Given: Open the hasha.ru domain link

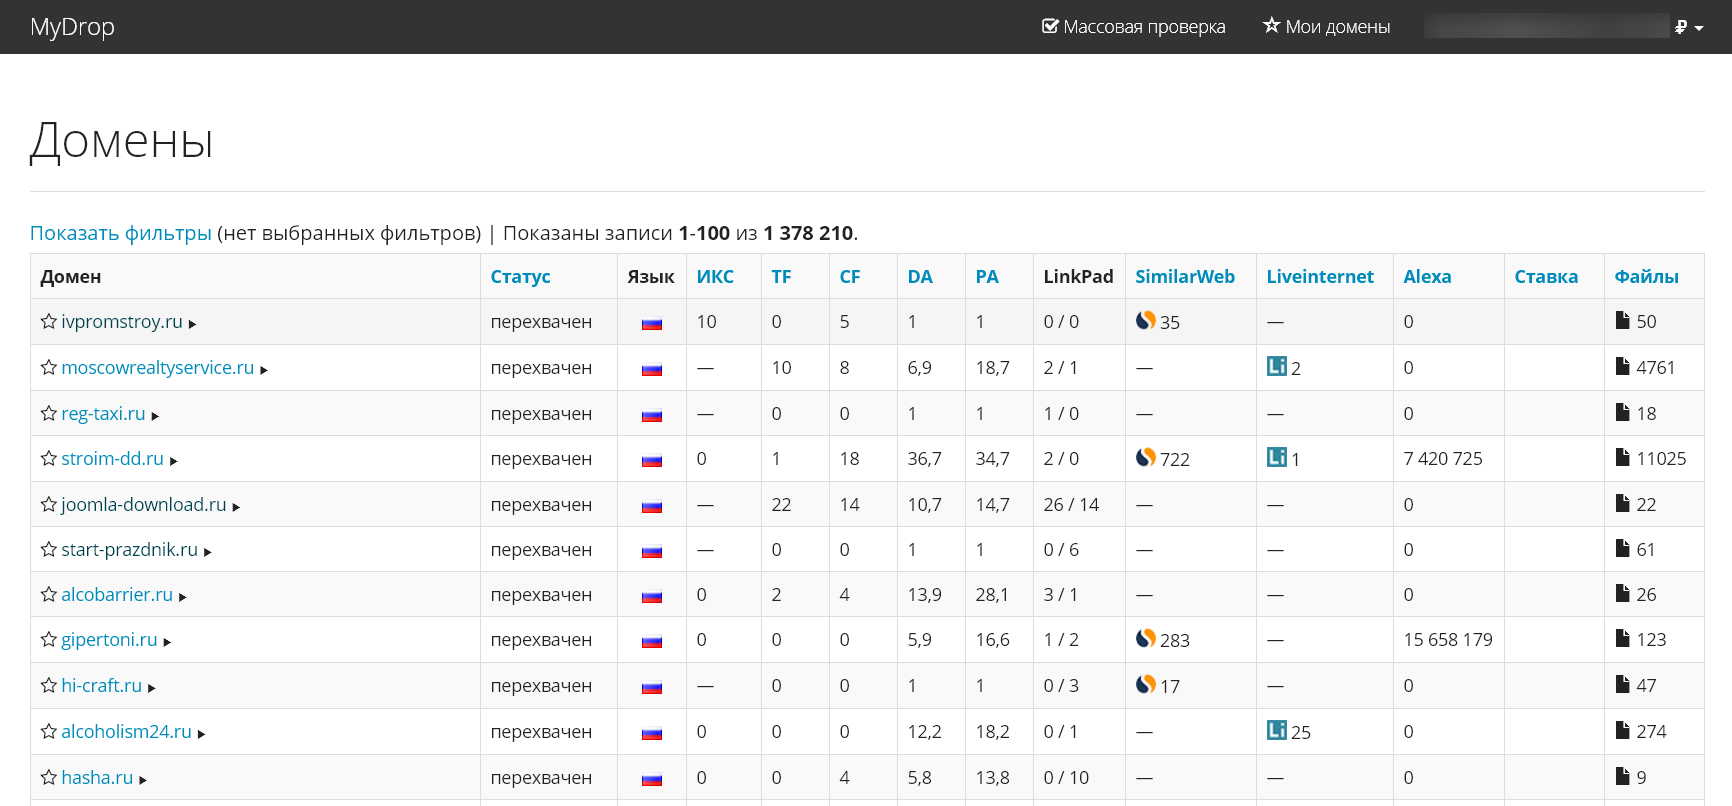Looking at the screenshot, I should click(97, 777).
